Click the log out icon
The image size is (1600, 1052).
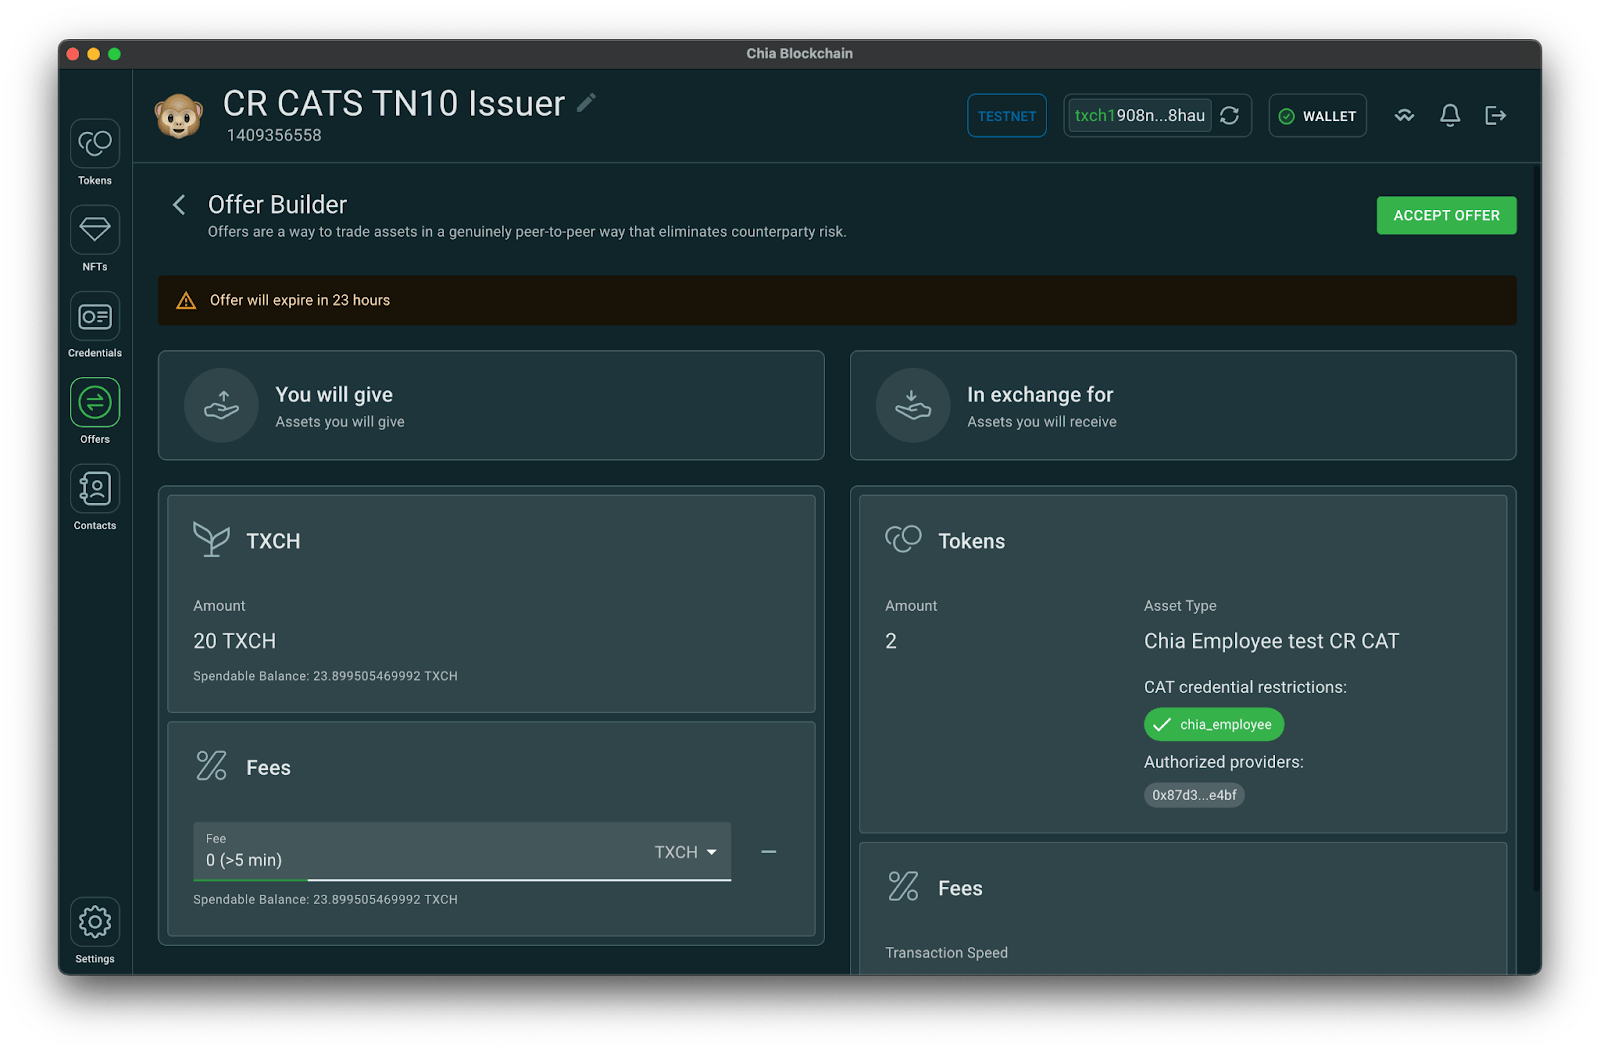pyautogui.click(x=1495, y=116)
